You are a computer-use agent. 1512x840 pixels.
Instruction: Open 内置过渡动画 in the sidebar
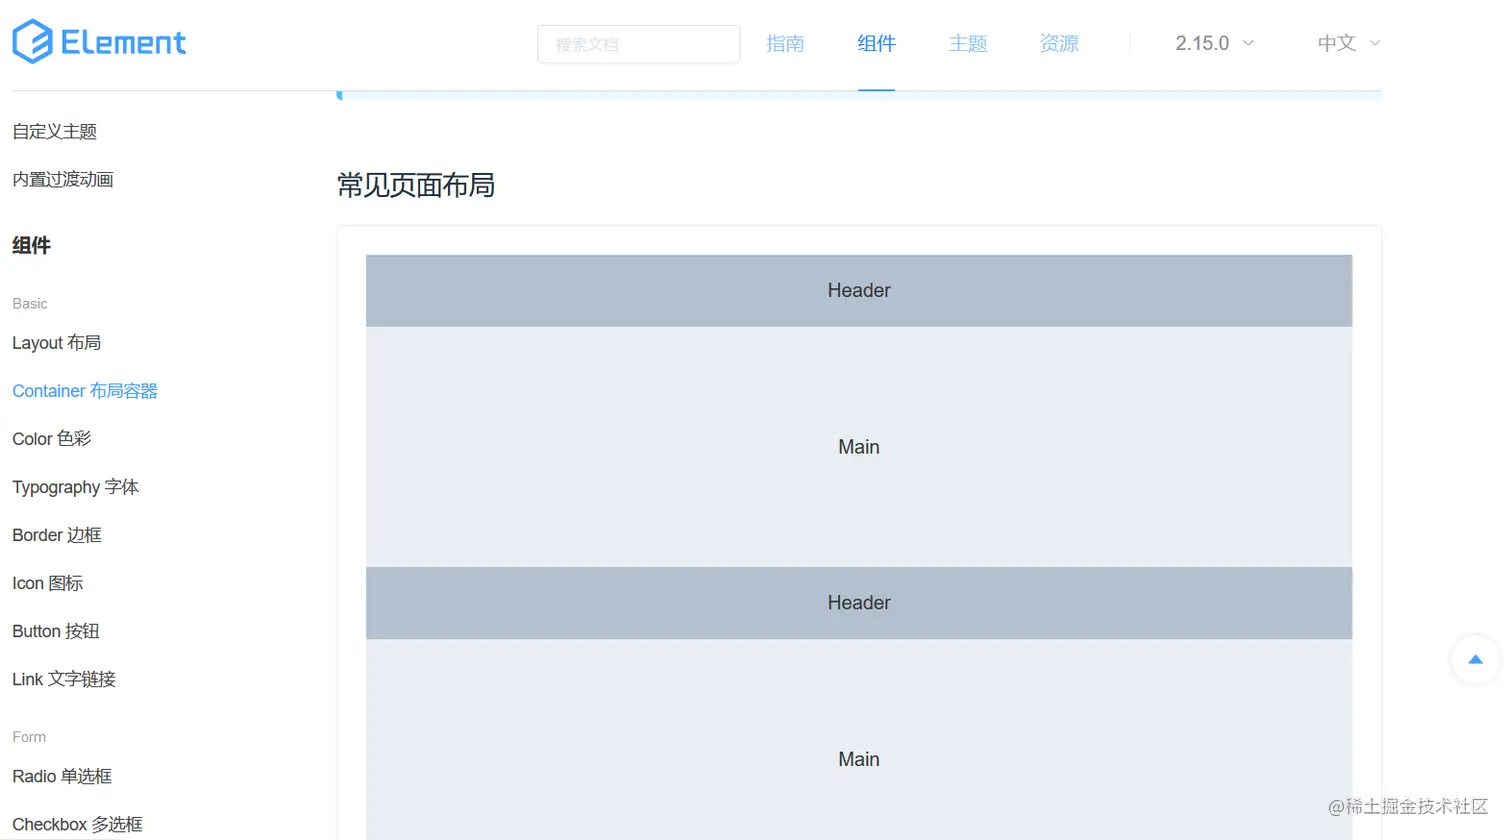click(63, 179)
